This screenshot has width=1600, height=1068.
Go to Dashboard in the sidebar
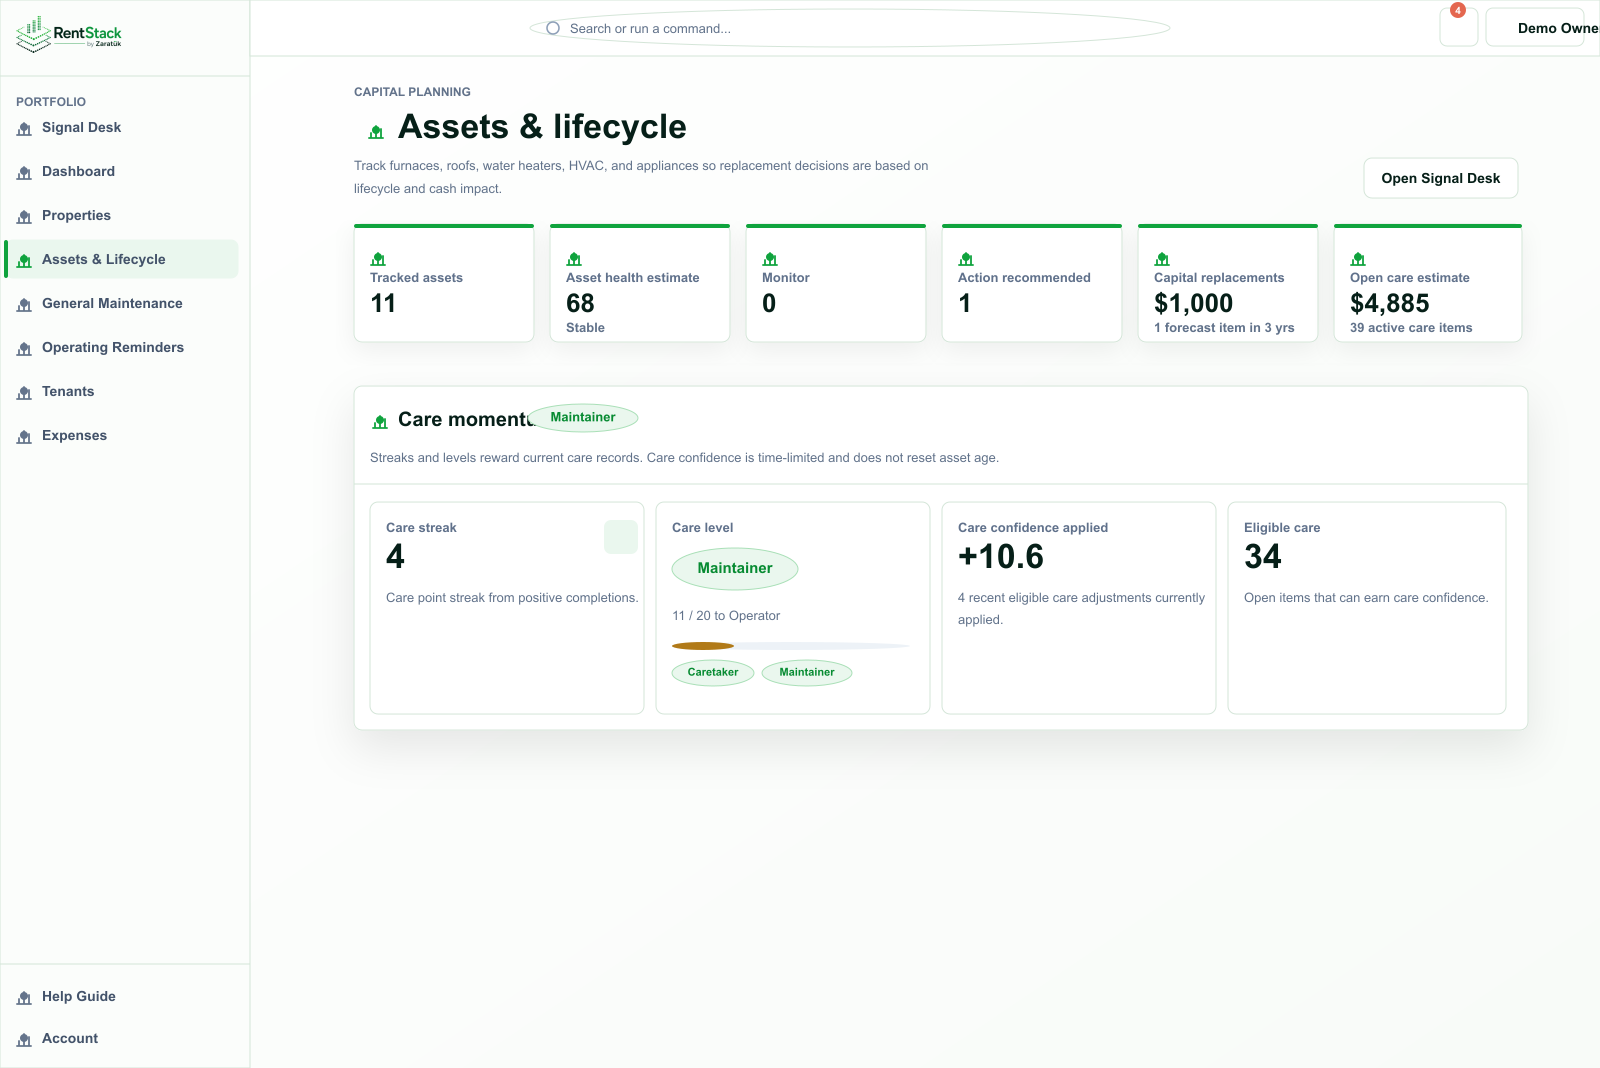click(x=121, y=171)
